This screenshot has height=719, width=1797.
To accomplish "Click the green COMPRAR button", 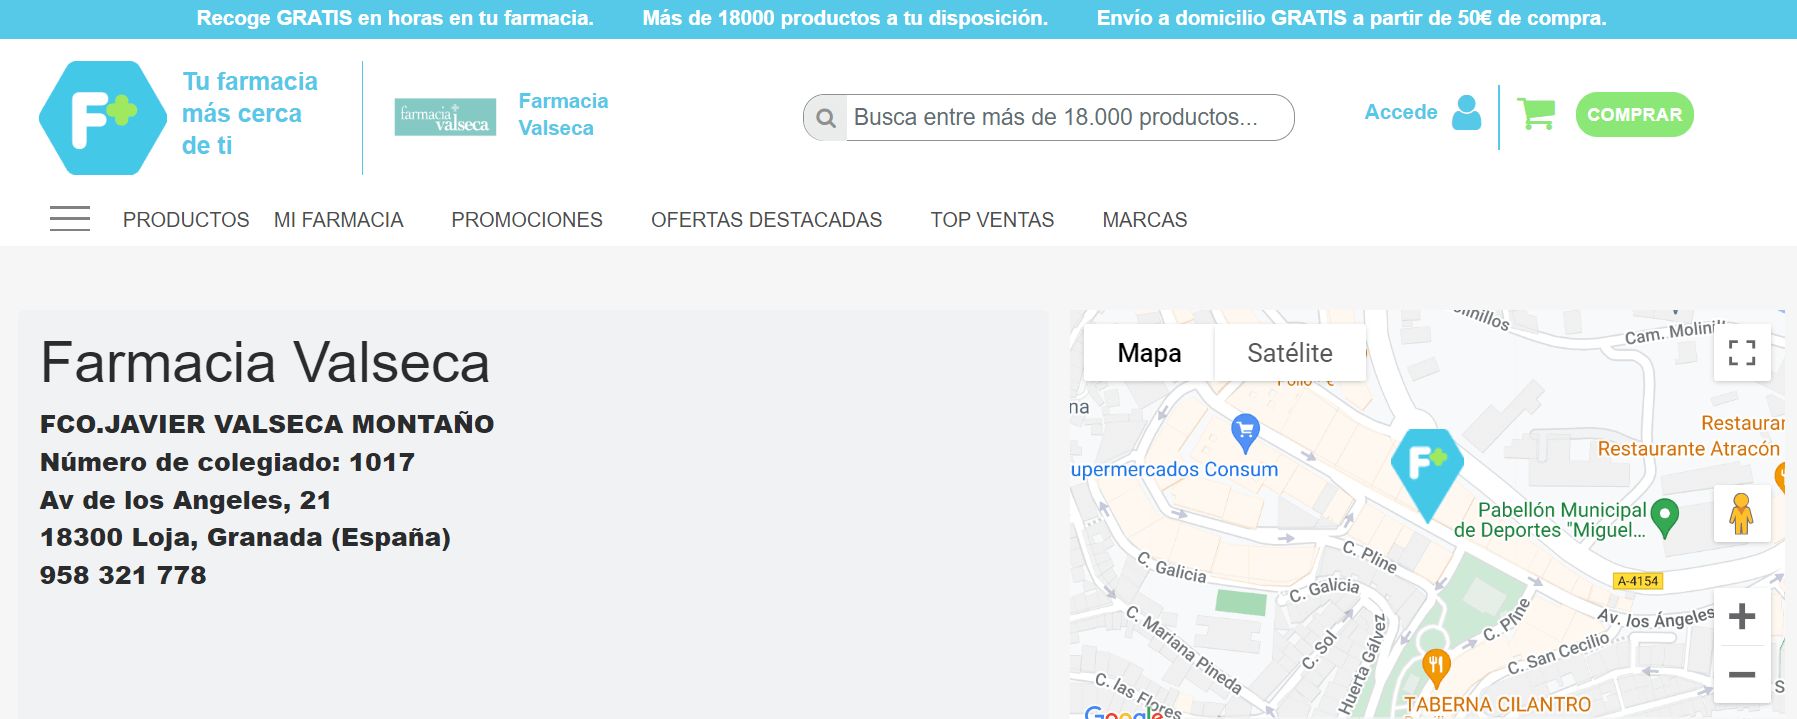I will 1634,115.
